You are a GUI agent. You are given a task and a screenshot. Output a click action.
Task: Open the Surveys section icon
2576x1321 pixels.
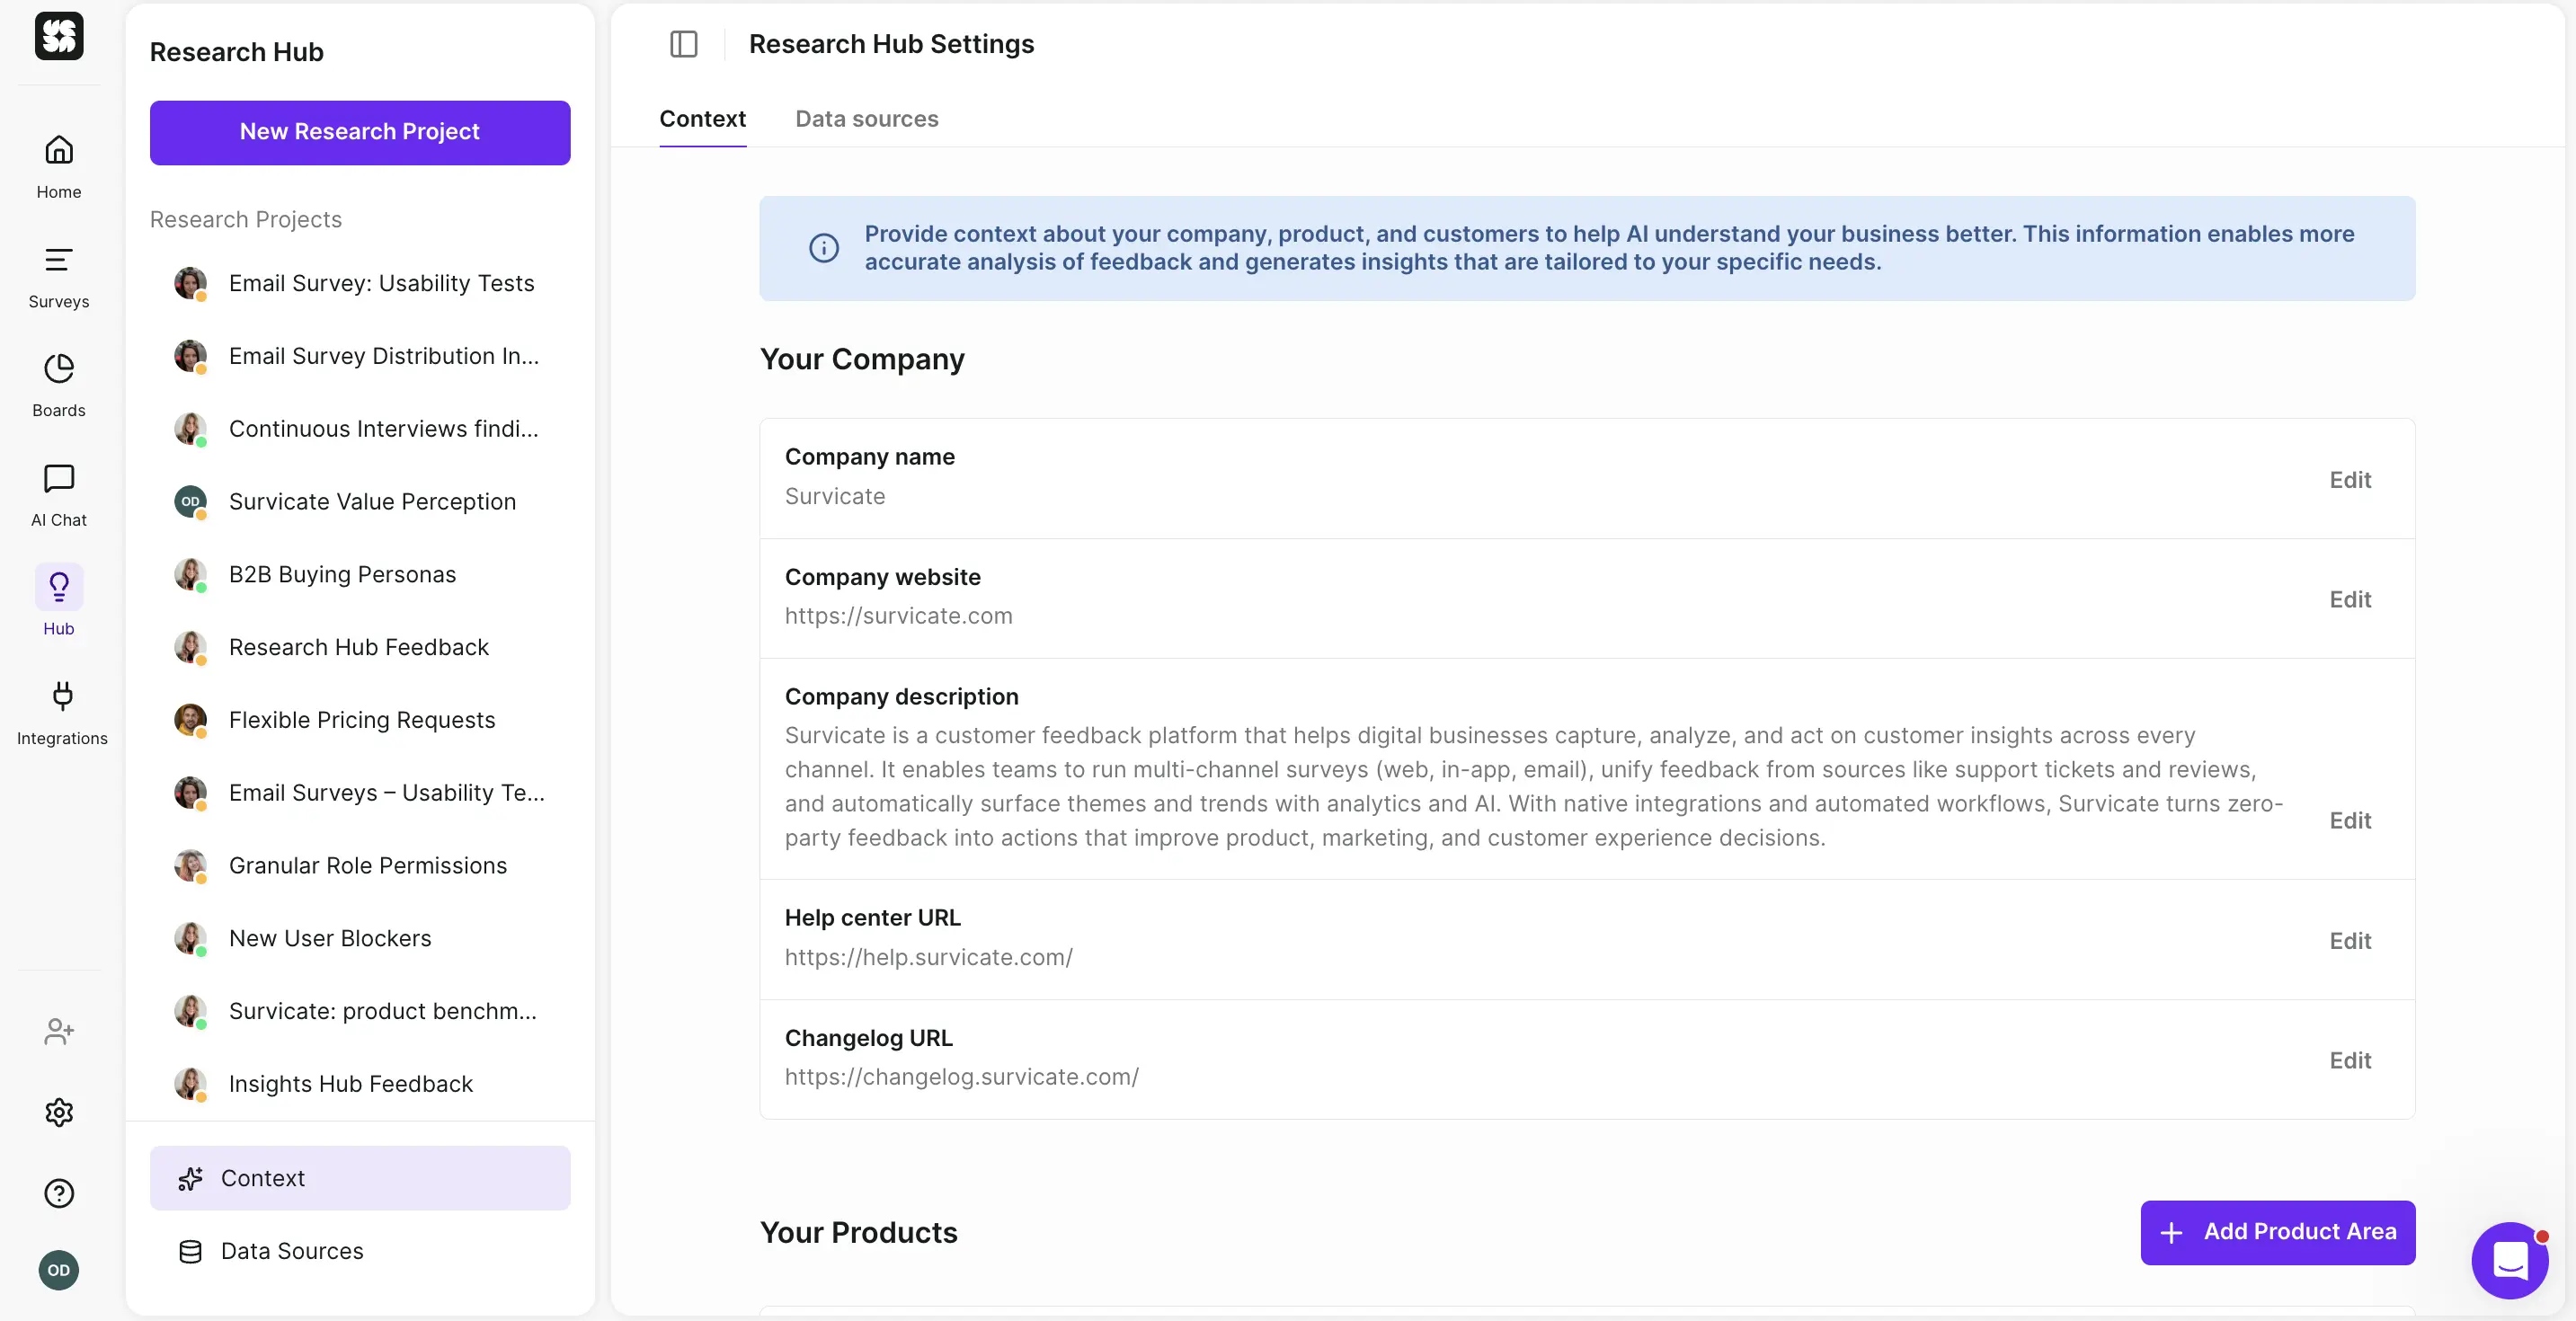point(59,260)
